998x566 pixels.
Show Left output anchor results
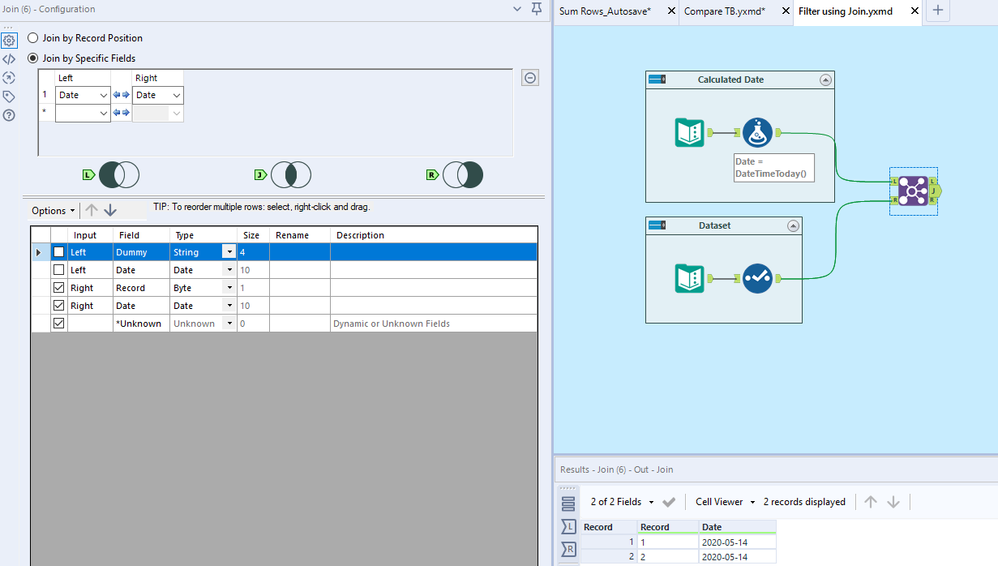pyautogui.click(x=568, y=527)
